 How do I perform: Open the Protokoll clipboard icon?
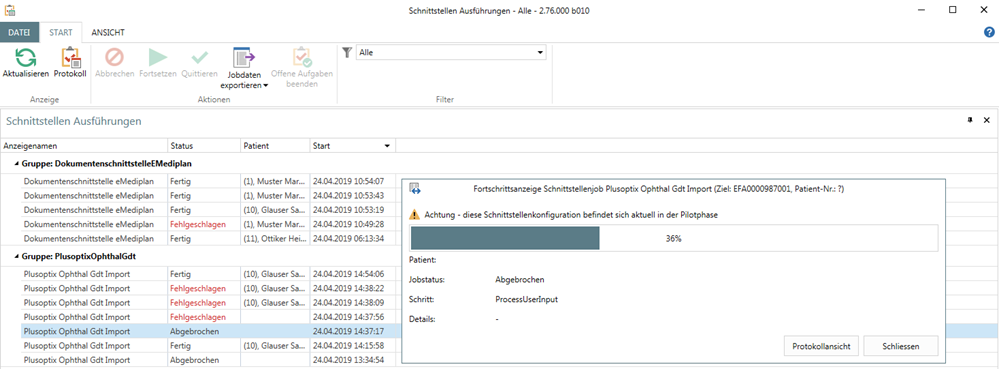70,57
